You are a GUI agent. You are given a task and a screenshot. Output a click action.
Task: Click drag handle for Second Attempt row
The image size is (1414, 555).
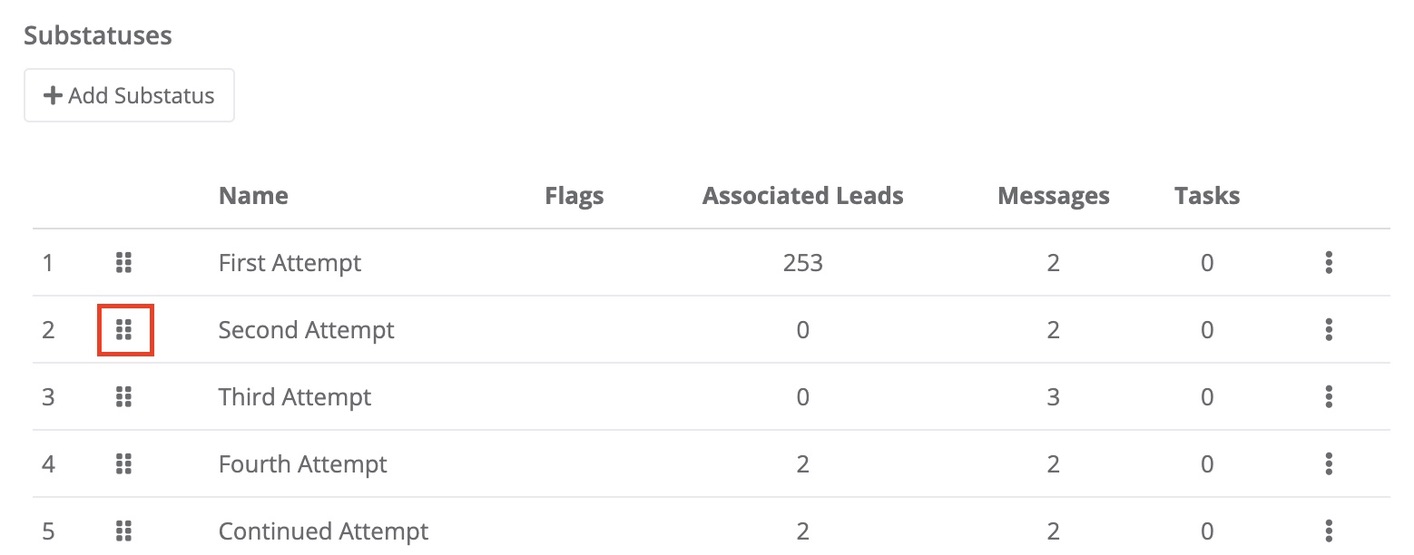pyautogui.click(x=124, y=330)
